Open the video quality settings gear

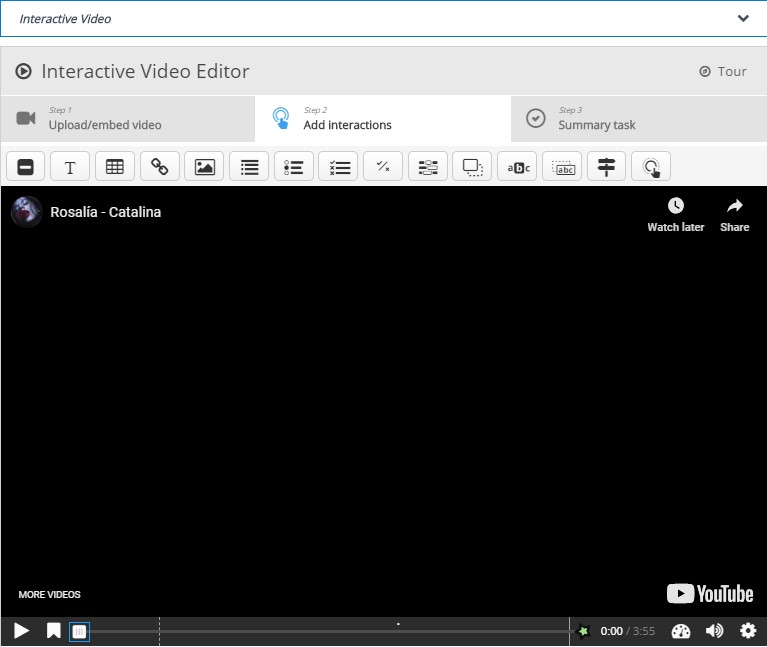[748, 631]
